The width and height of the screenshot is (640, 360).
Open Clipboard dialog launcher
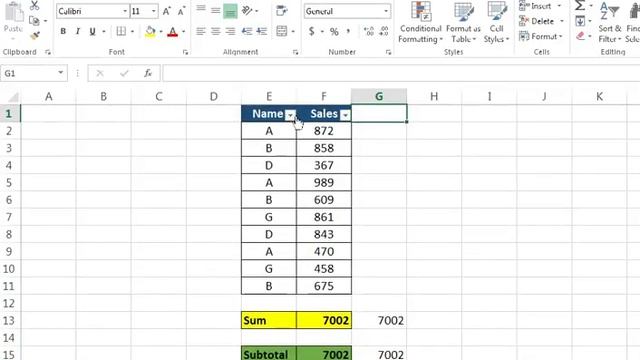(x=48, y=52)
